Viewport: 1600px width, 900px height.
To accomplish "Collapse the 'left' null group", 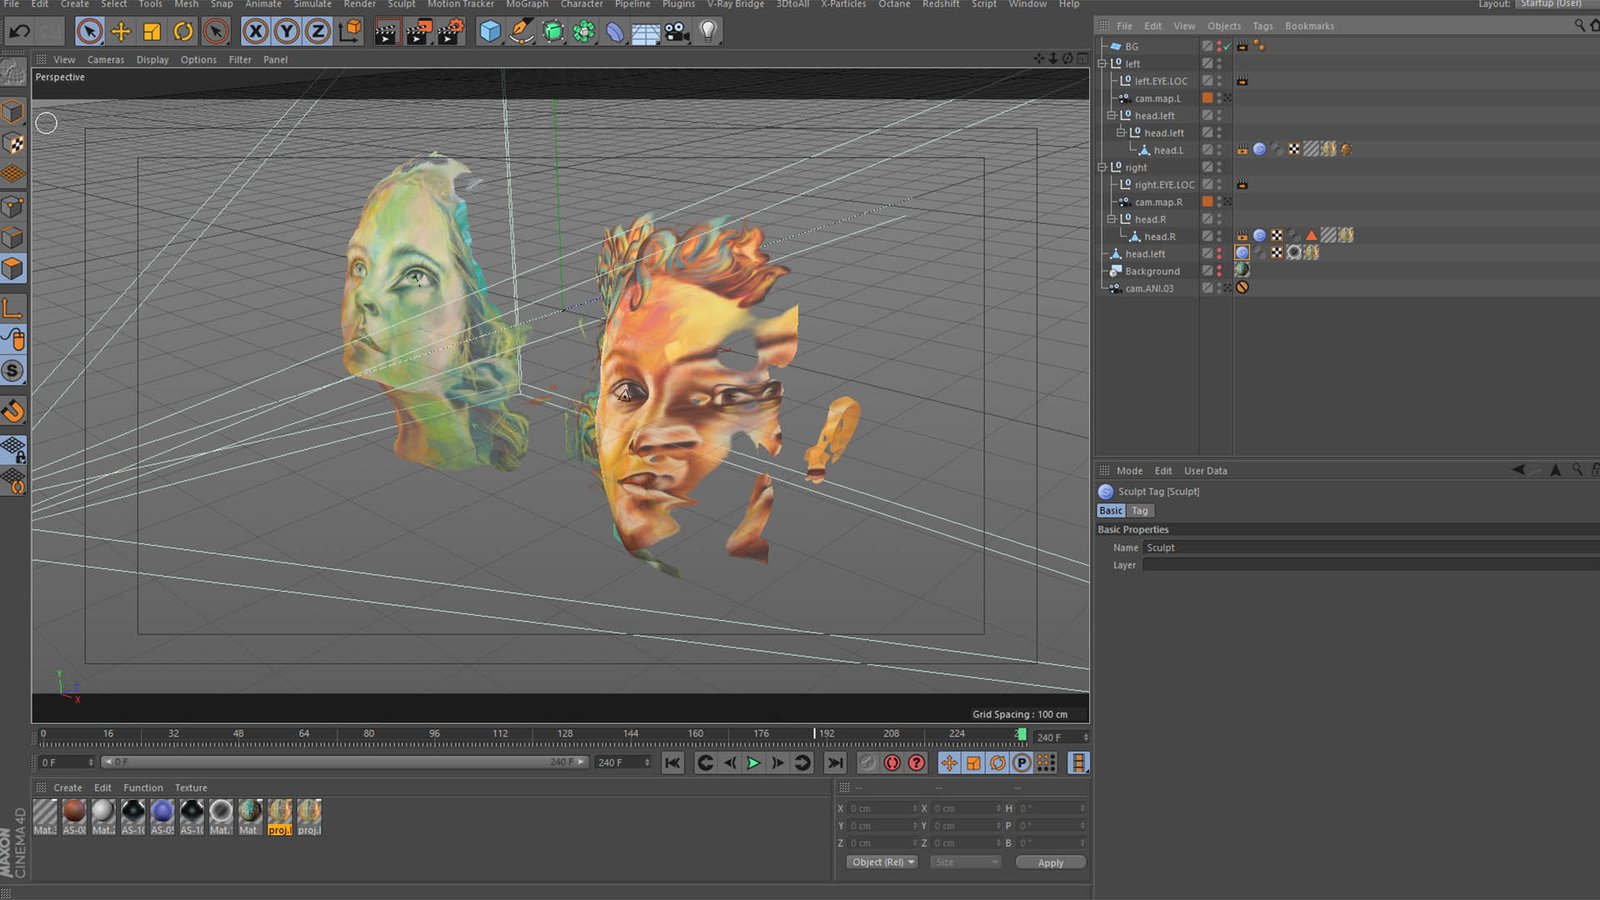I will 1102,63.
